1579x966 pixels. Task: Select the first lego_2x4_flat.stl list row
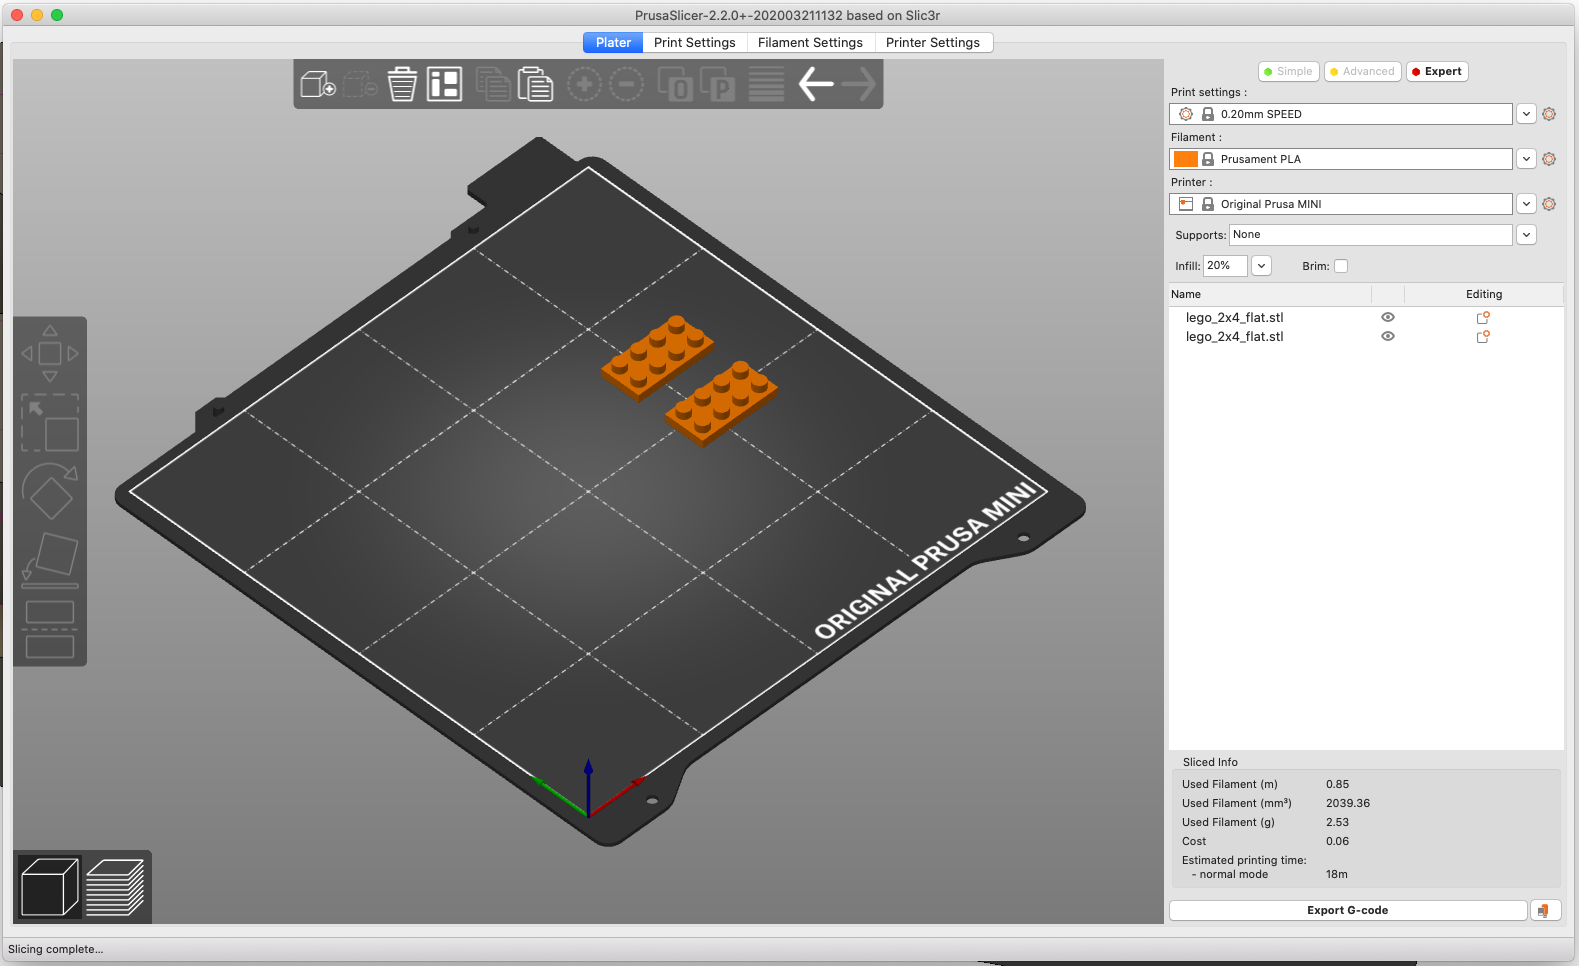(x=1366, y=317)
